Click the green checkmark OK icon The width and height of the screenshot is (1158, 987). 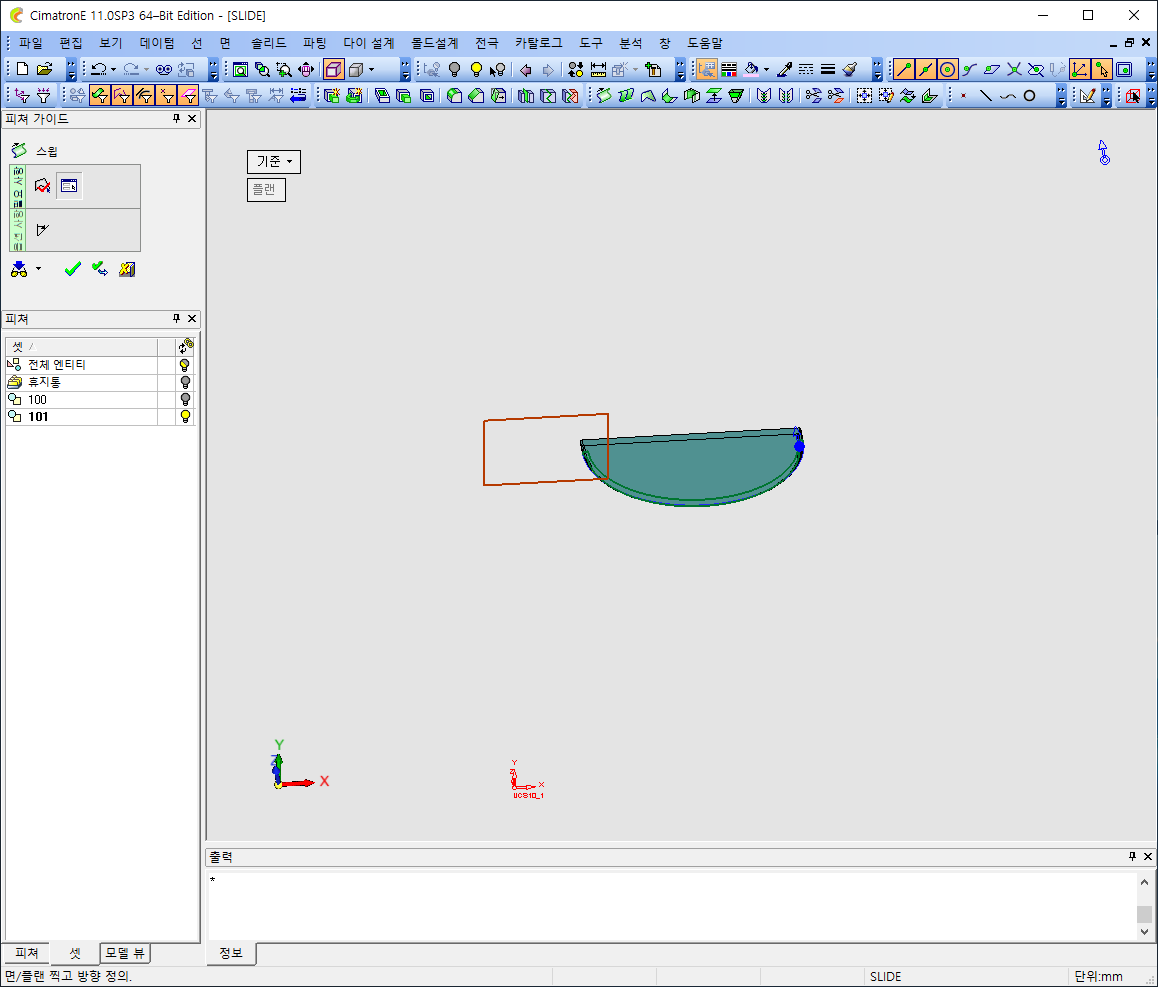tap(72, 270)
